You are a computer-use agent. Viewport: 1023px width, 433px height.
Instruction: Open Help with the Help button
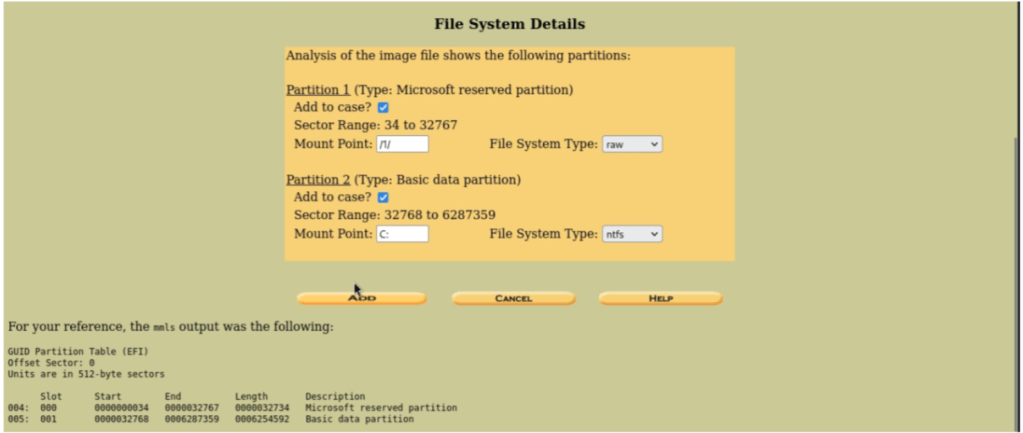pyautogui.click(x=660, y=298)
